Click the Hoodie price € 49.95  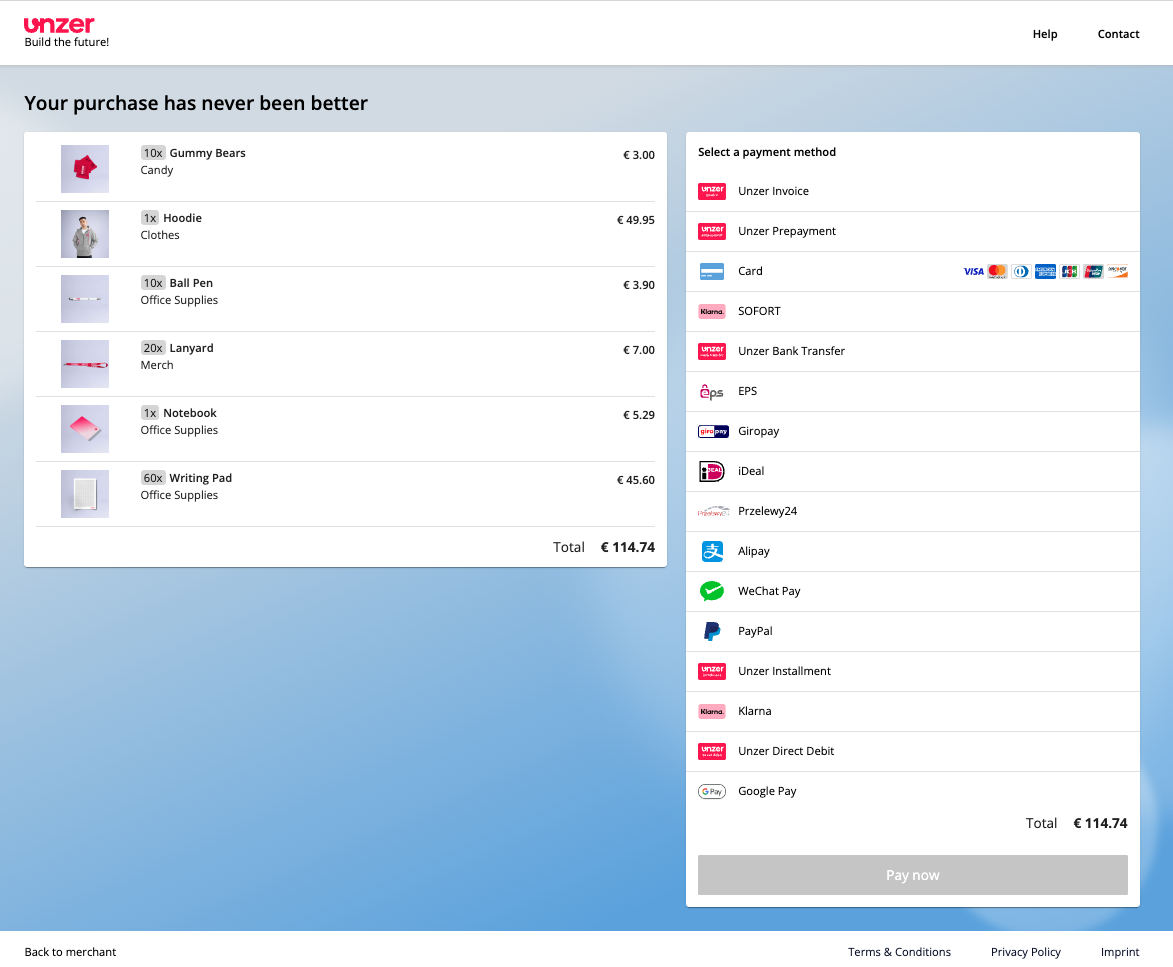[x=635, y=220]
